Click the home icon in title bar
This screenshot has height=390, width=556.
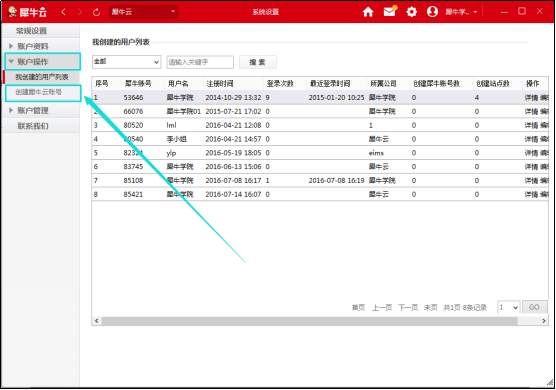point(368,12)
